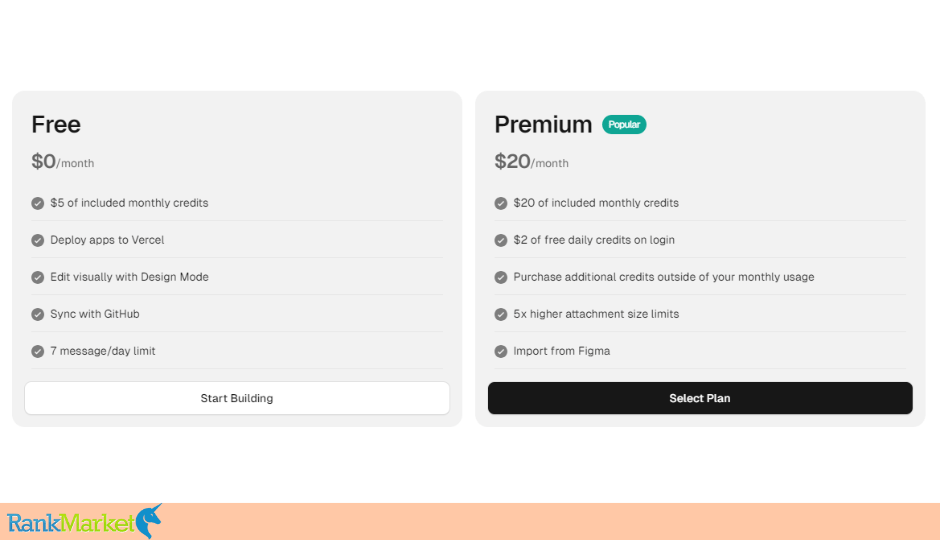Click the checkmark beside 7 message/day limit
The image size is (940, 540).
point(38,351)
